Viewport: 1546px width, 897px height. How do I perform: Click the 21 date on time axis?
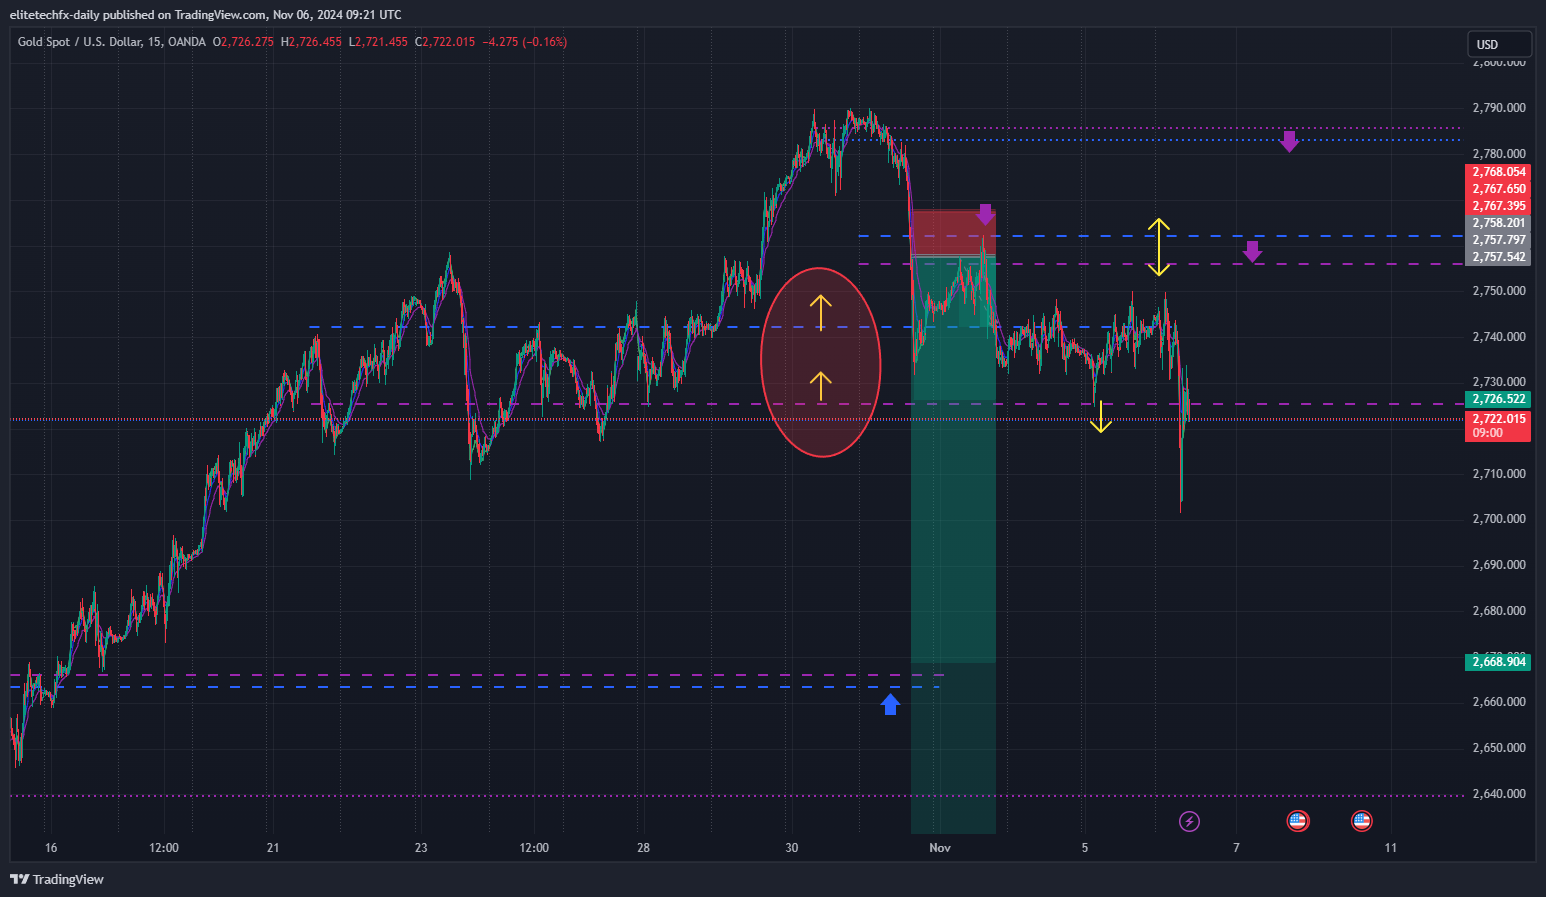pos(273,848)
